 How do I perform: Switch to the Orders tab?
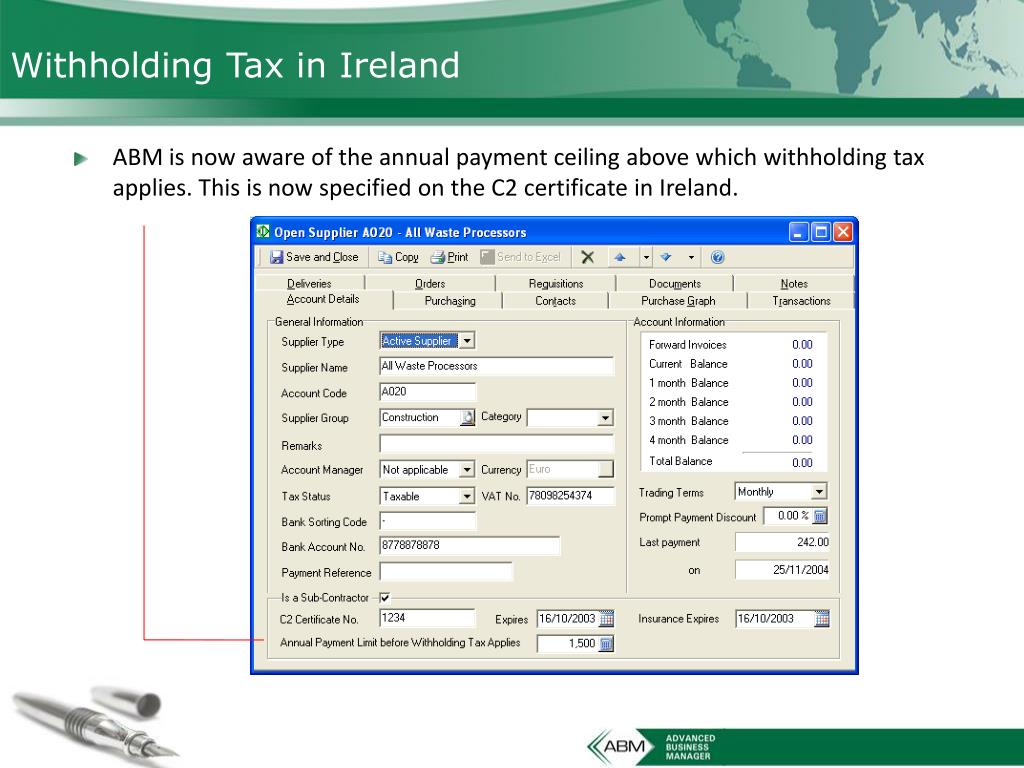[430, 283]
